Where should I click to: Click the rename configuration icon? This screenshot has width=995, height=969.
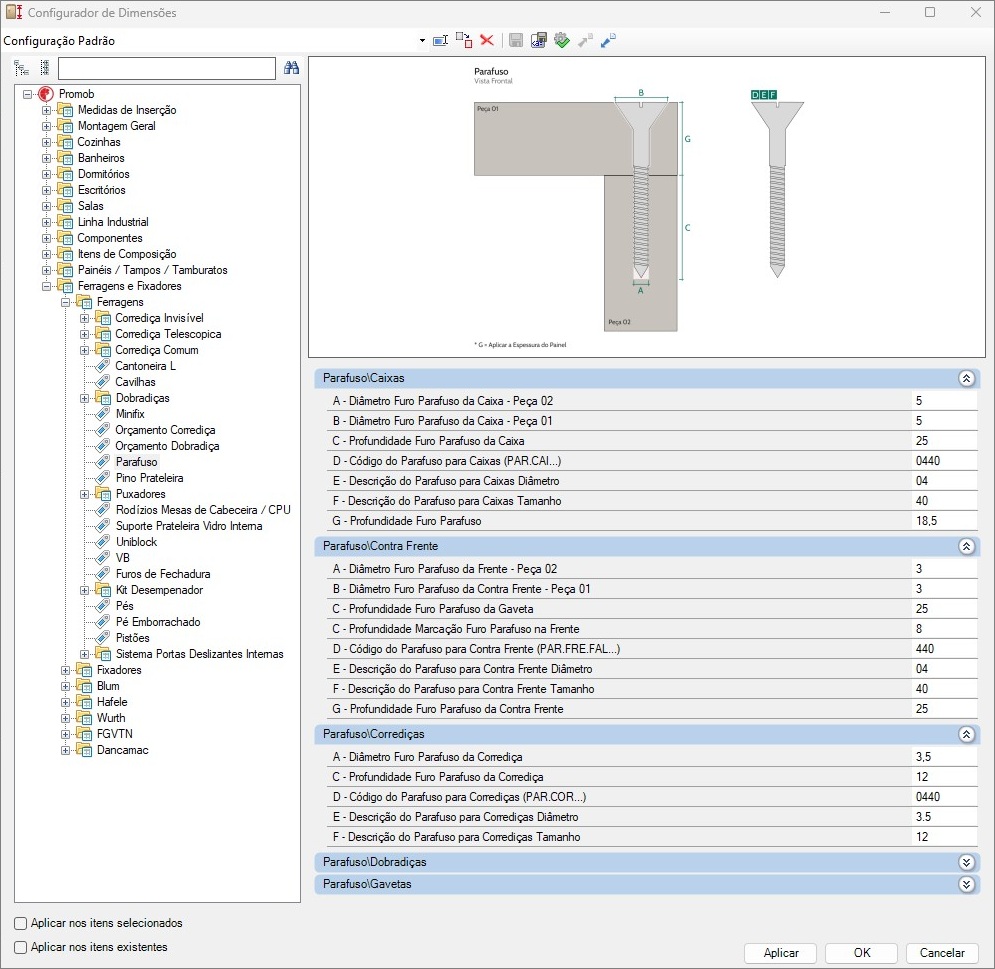pyautogui.click(x=440, y=41)
